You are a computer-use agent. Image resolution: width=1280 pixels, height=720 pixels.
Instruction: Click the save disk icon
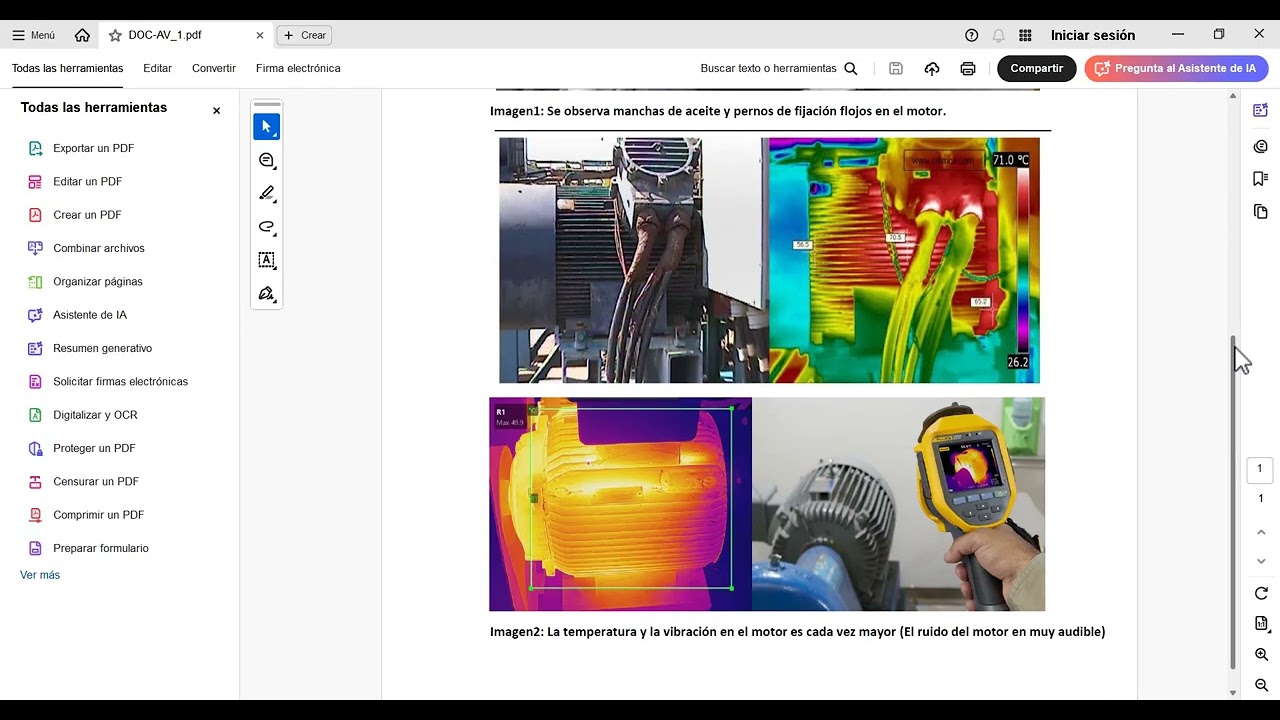coord(896,68)
